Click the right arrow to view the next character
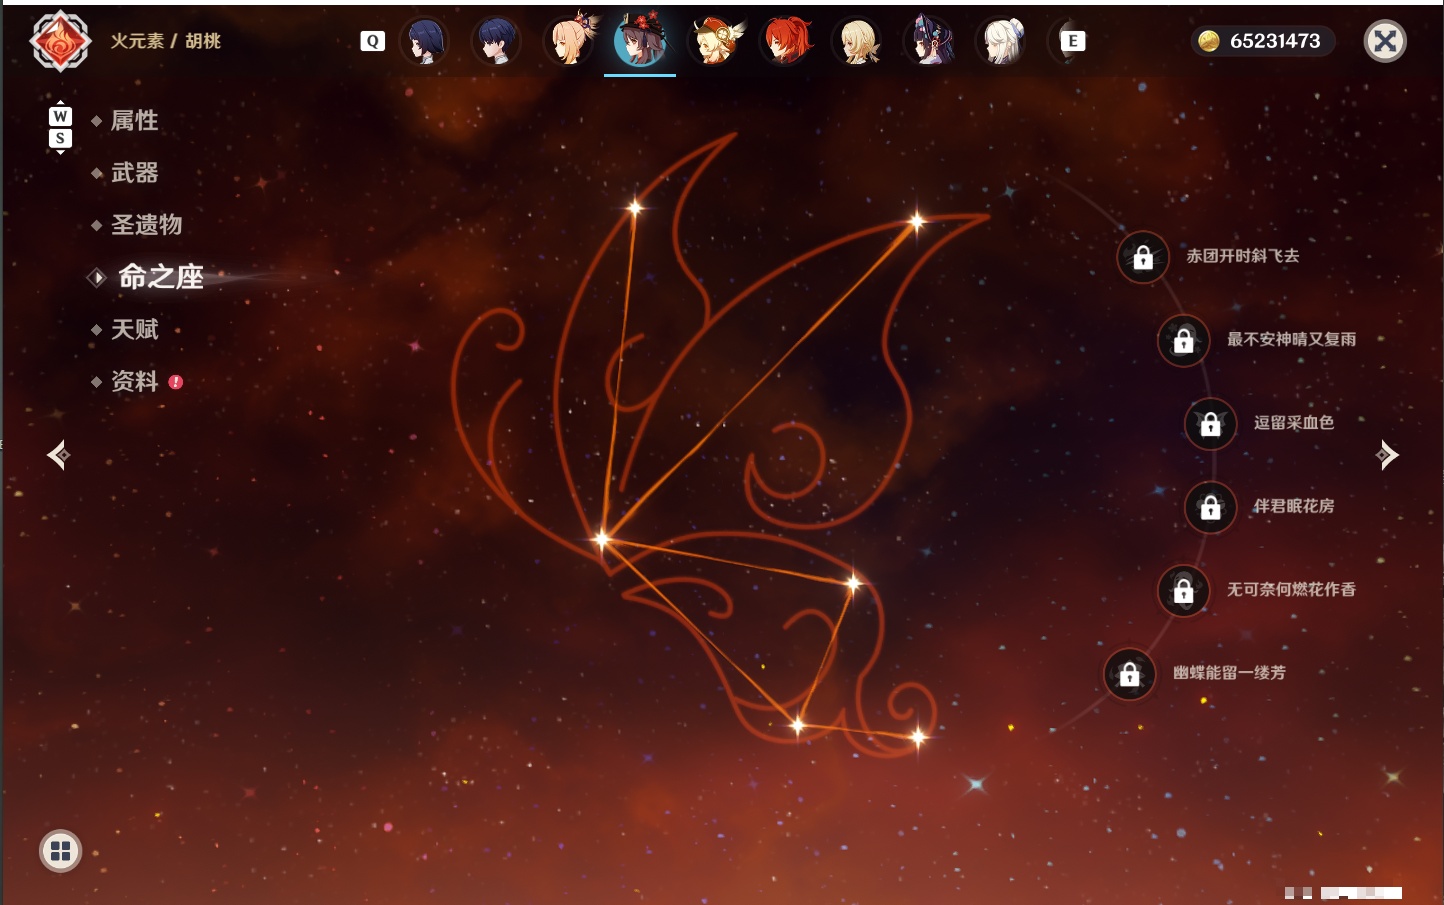The image size is (1444, 905). tap(1387, 455)
